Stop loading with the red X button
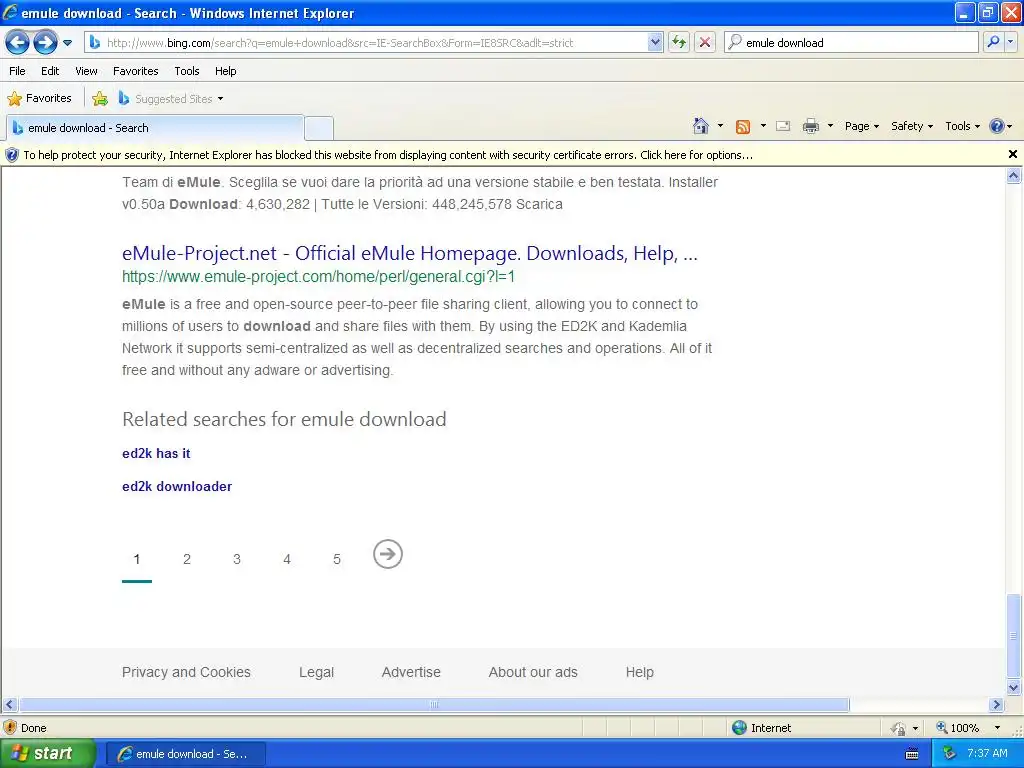Screen dimensions: 1024x768 [x=705, y=42]
